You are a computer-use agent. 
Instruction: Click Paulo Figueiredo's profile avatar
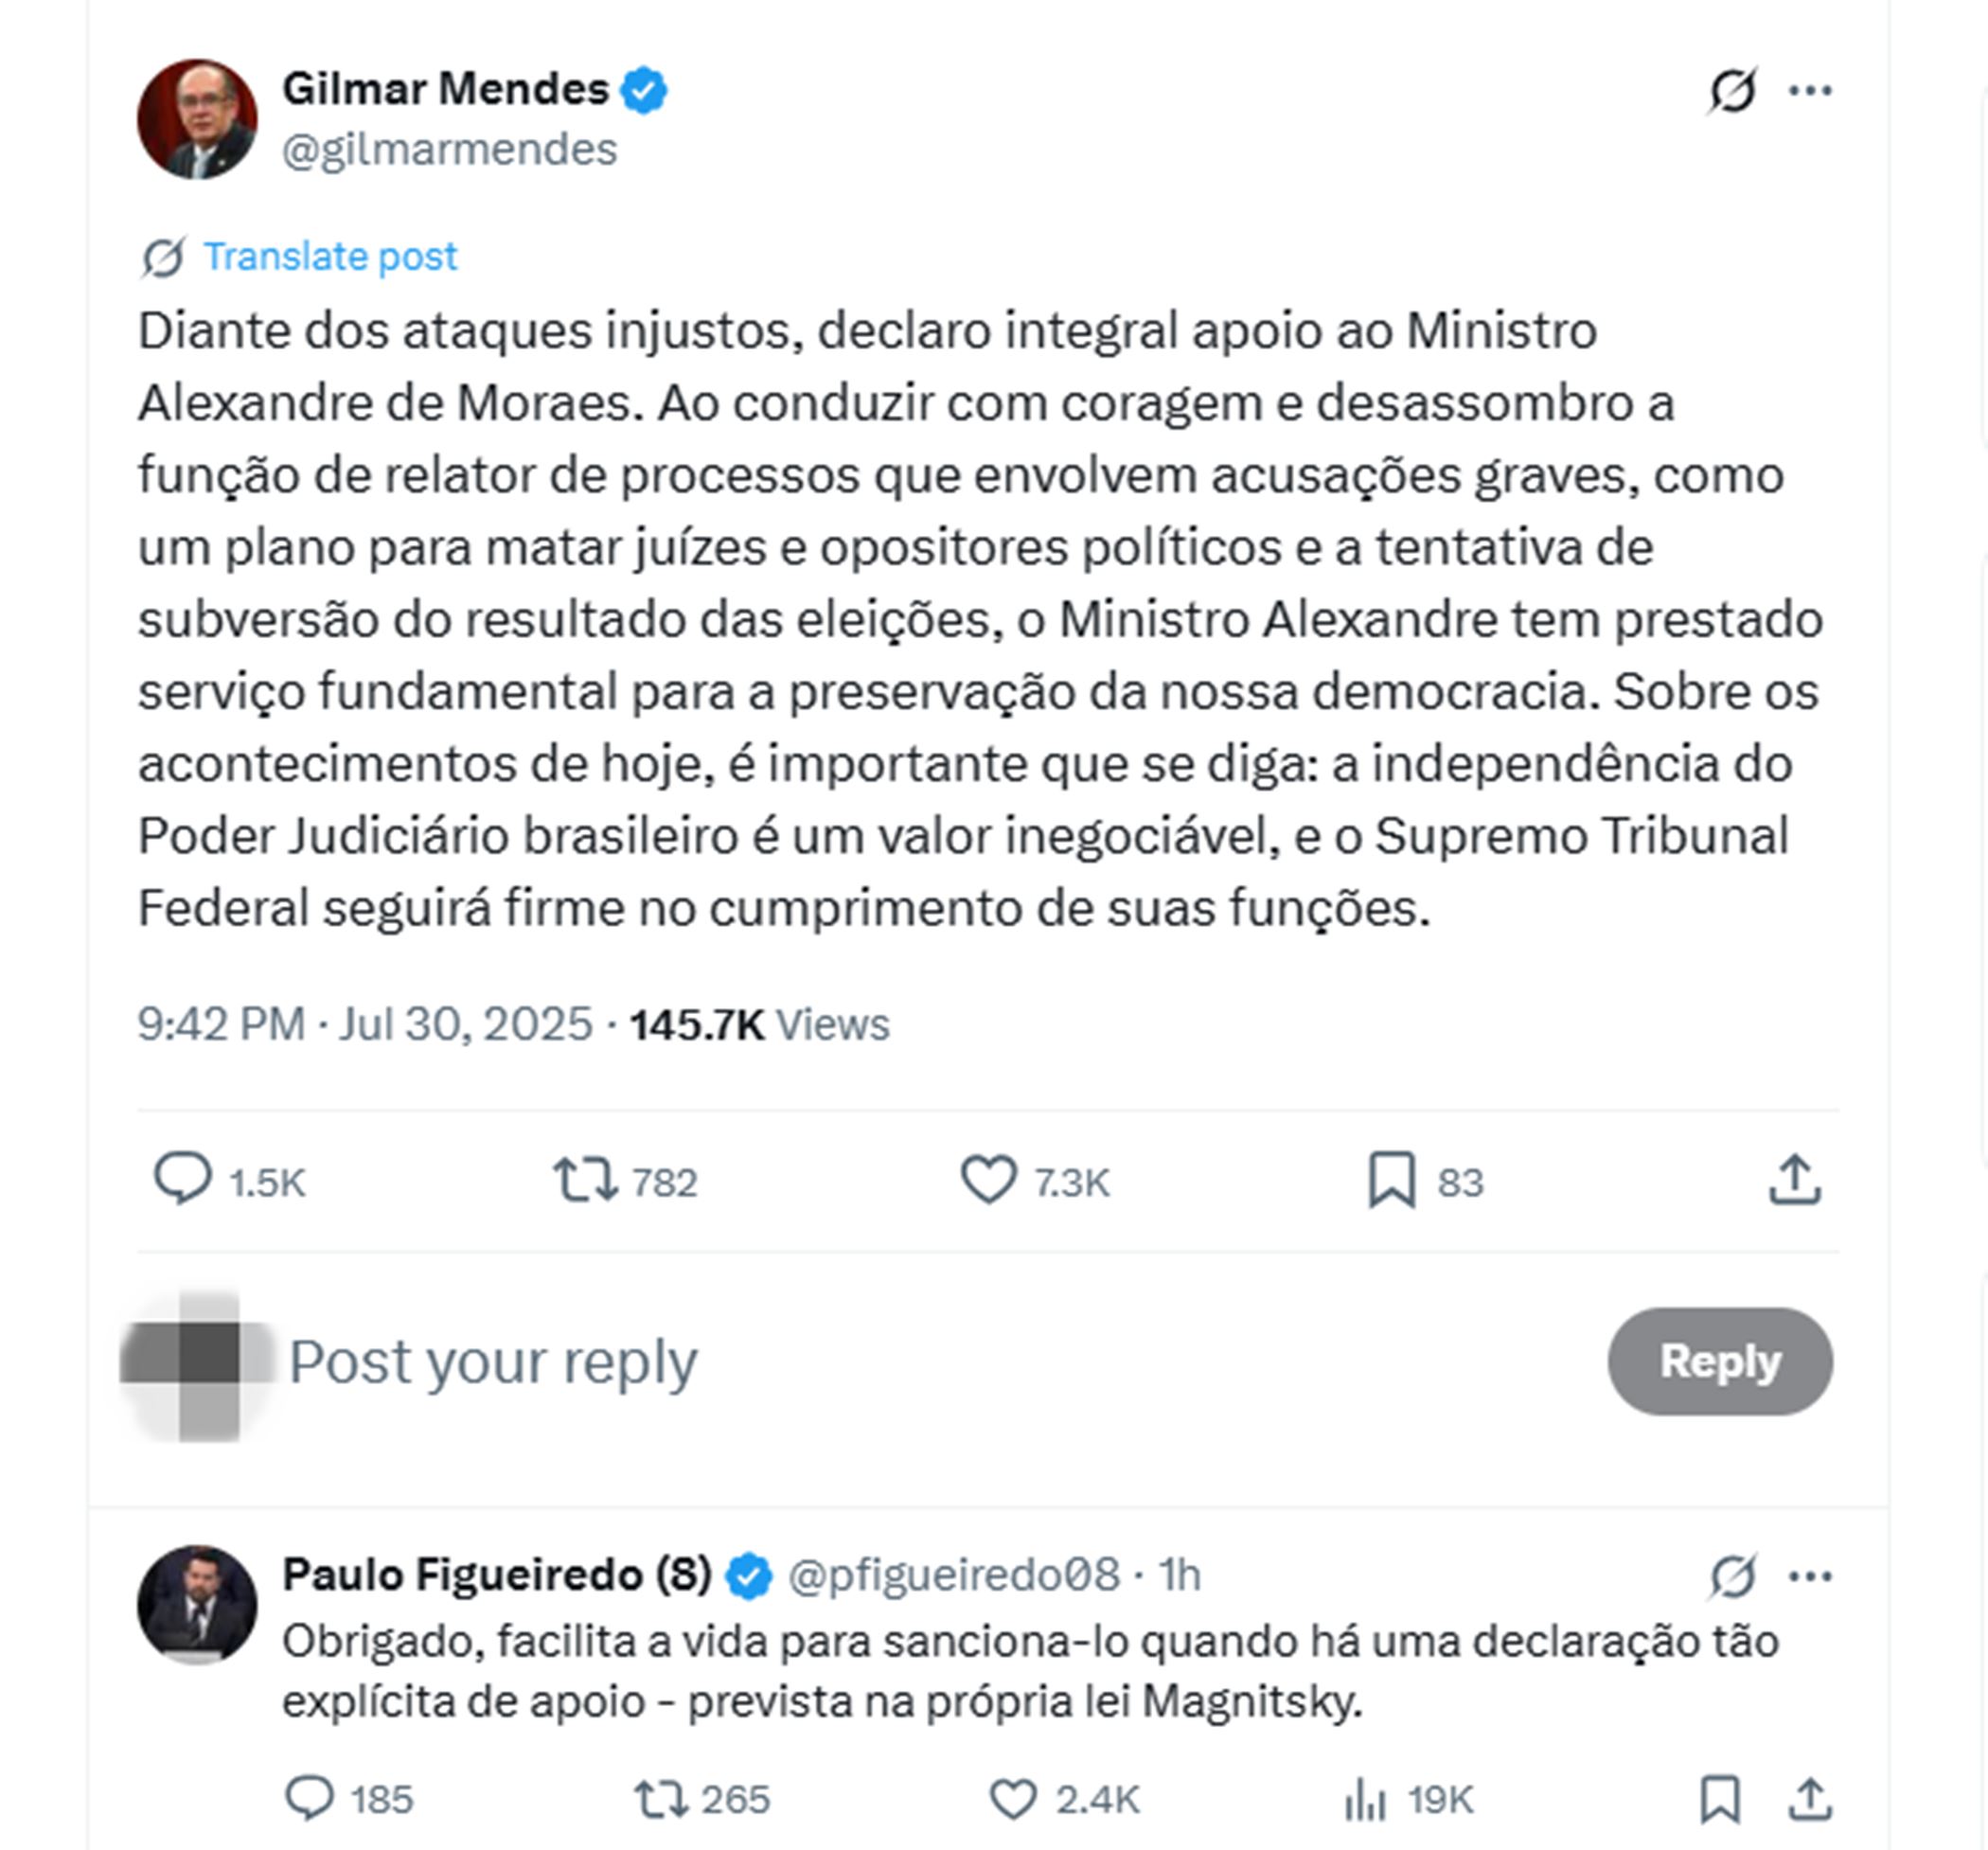(197, 1605)
